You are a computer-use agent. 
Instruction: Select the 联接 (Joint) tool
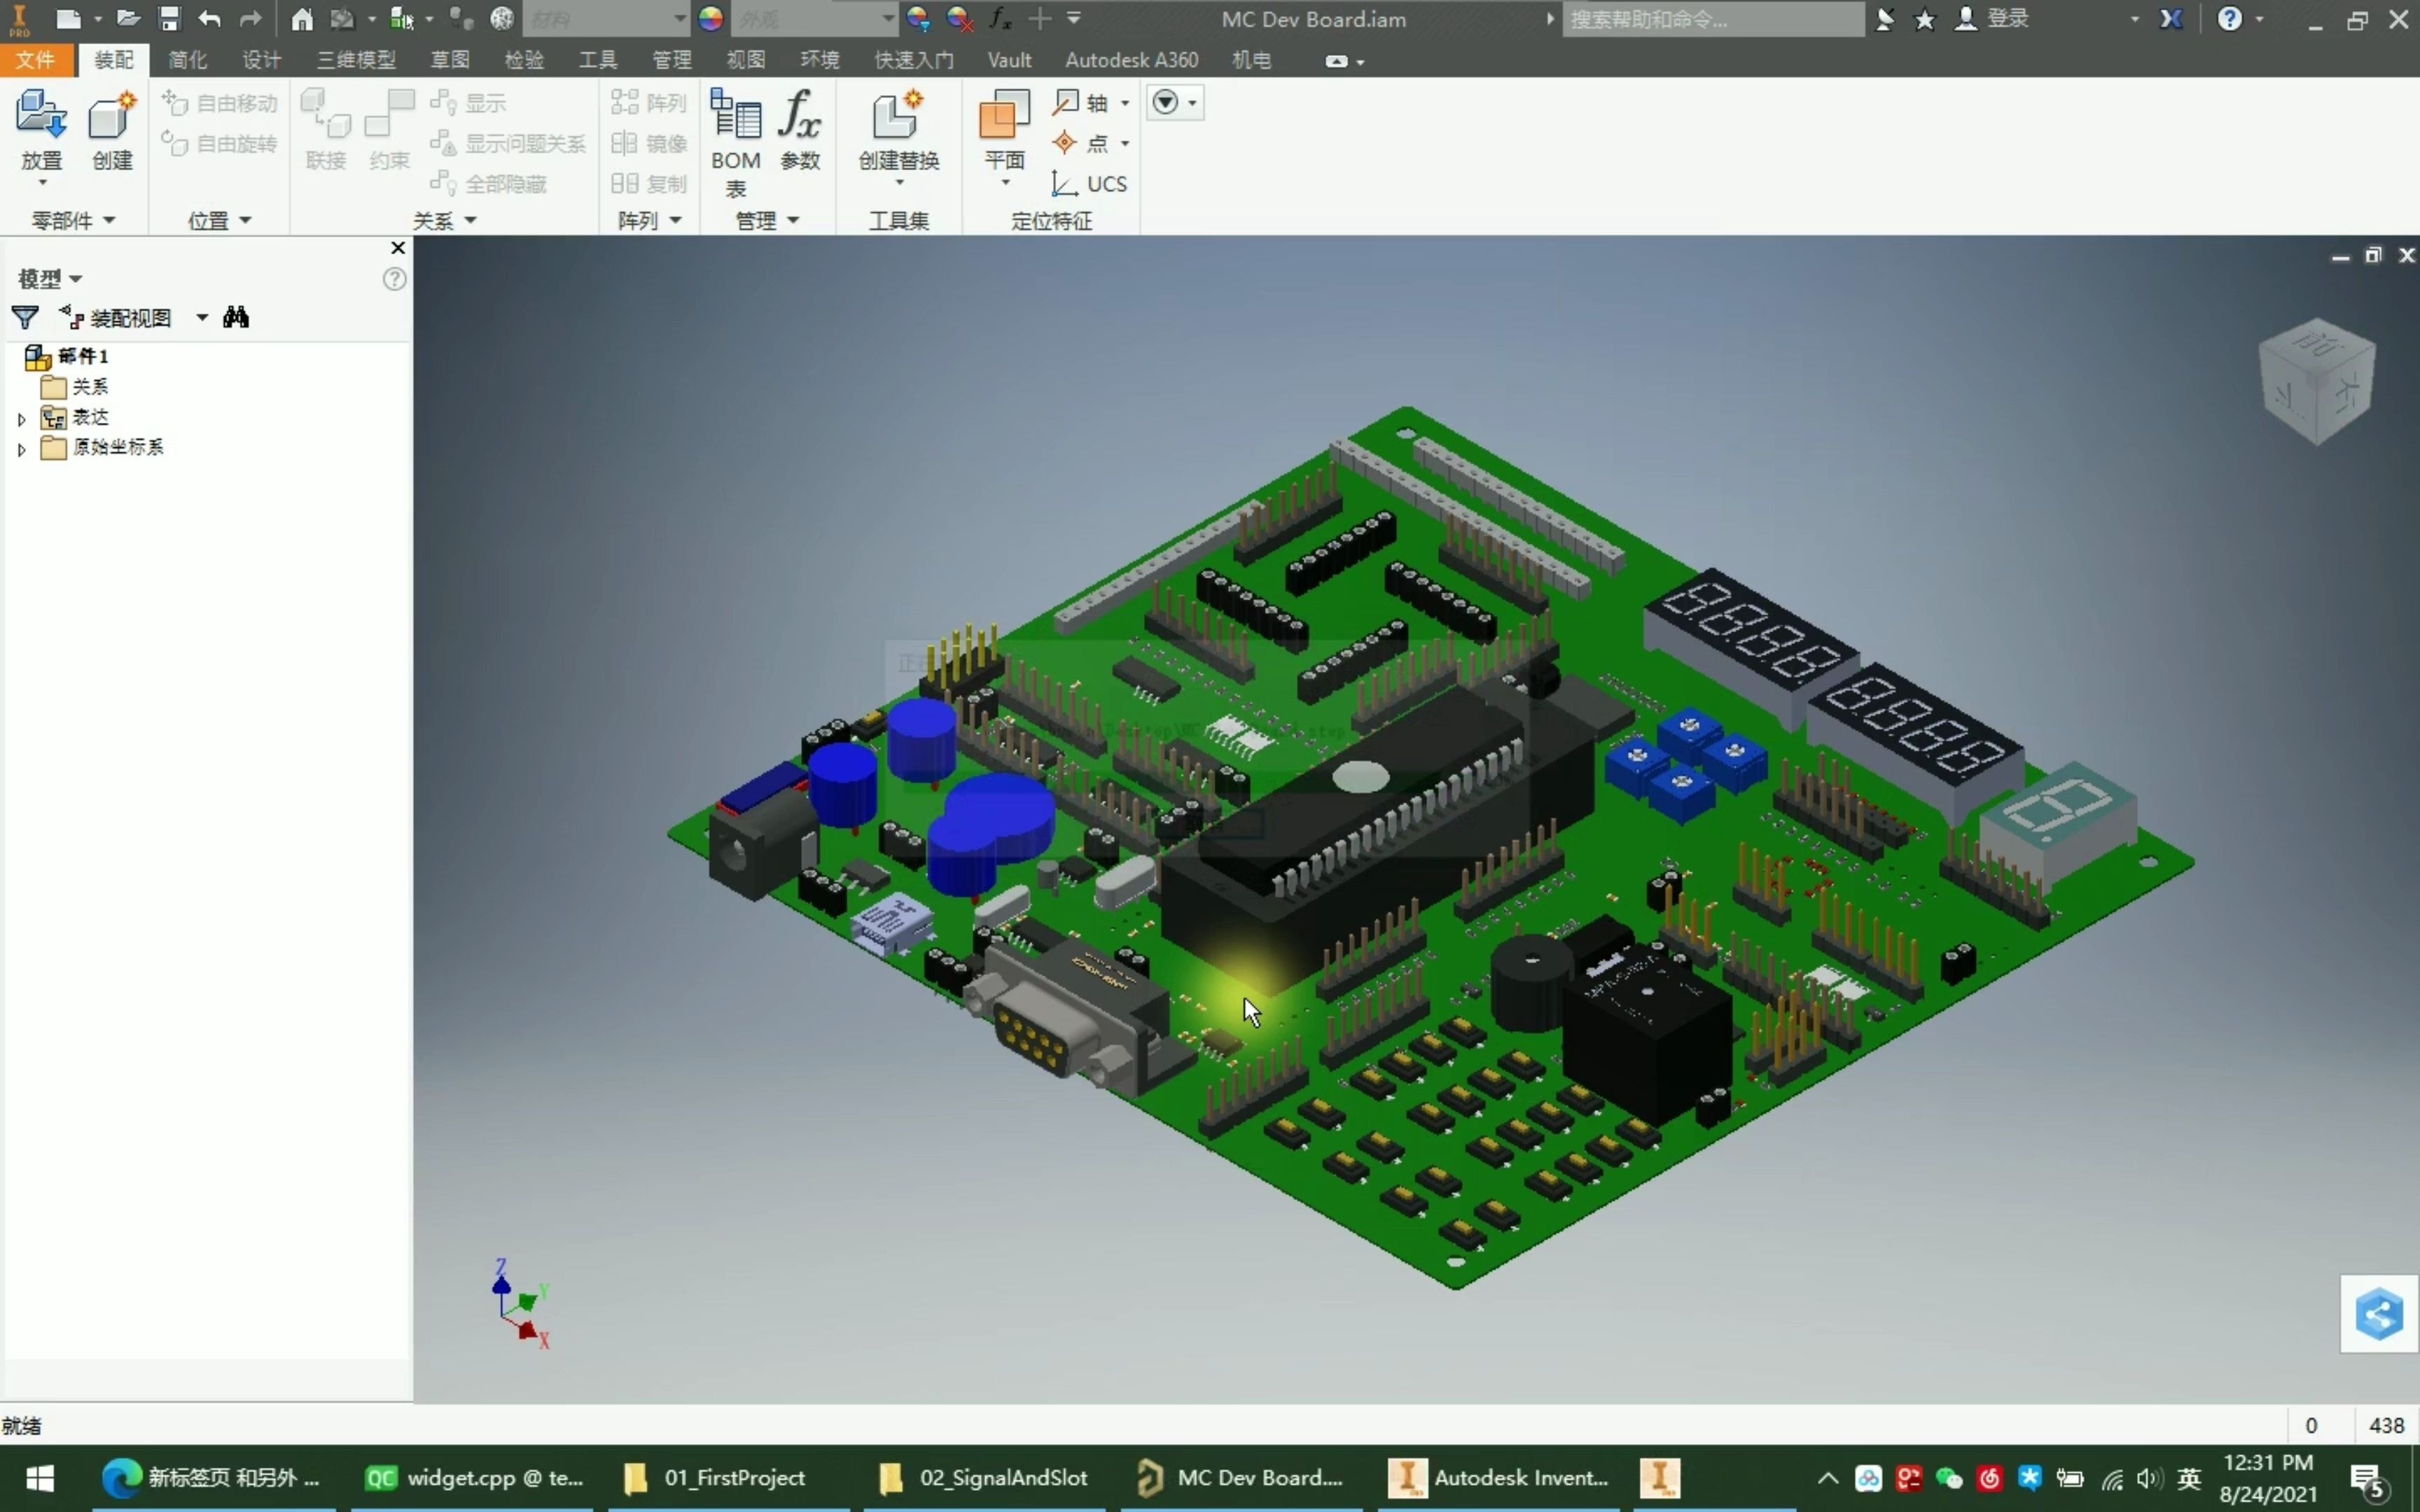click(325, 130)
